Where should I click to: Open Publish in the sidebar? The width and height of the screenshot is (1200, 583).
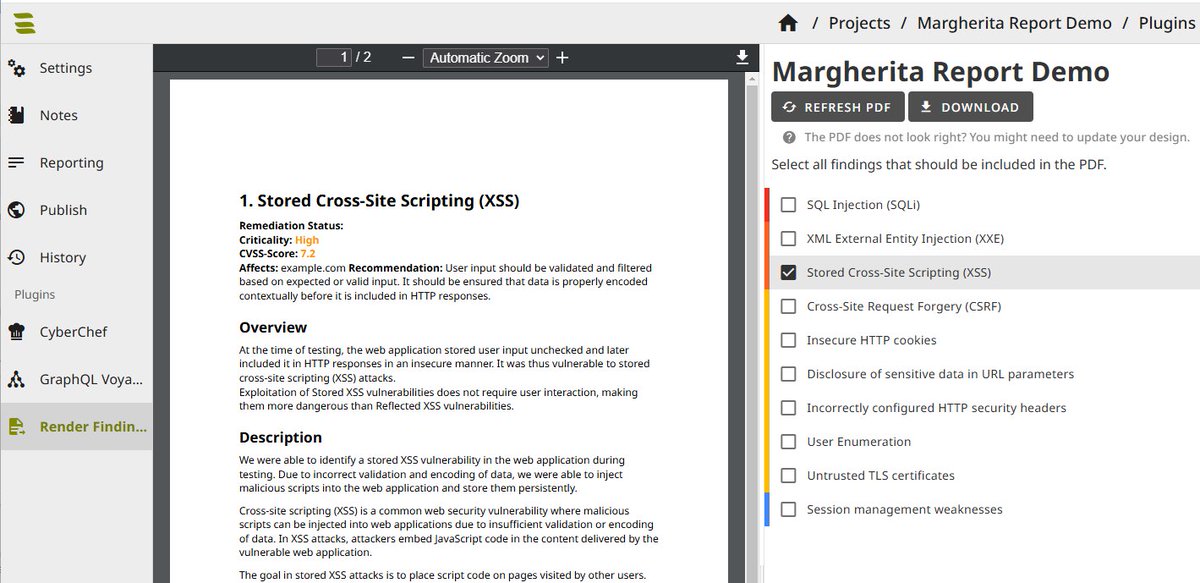click(76, 210)
